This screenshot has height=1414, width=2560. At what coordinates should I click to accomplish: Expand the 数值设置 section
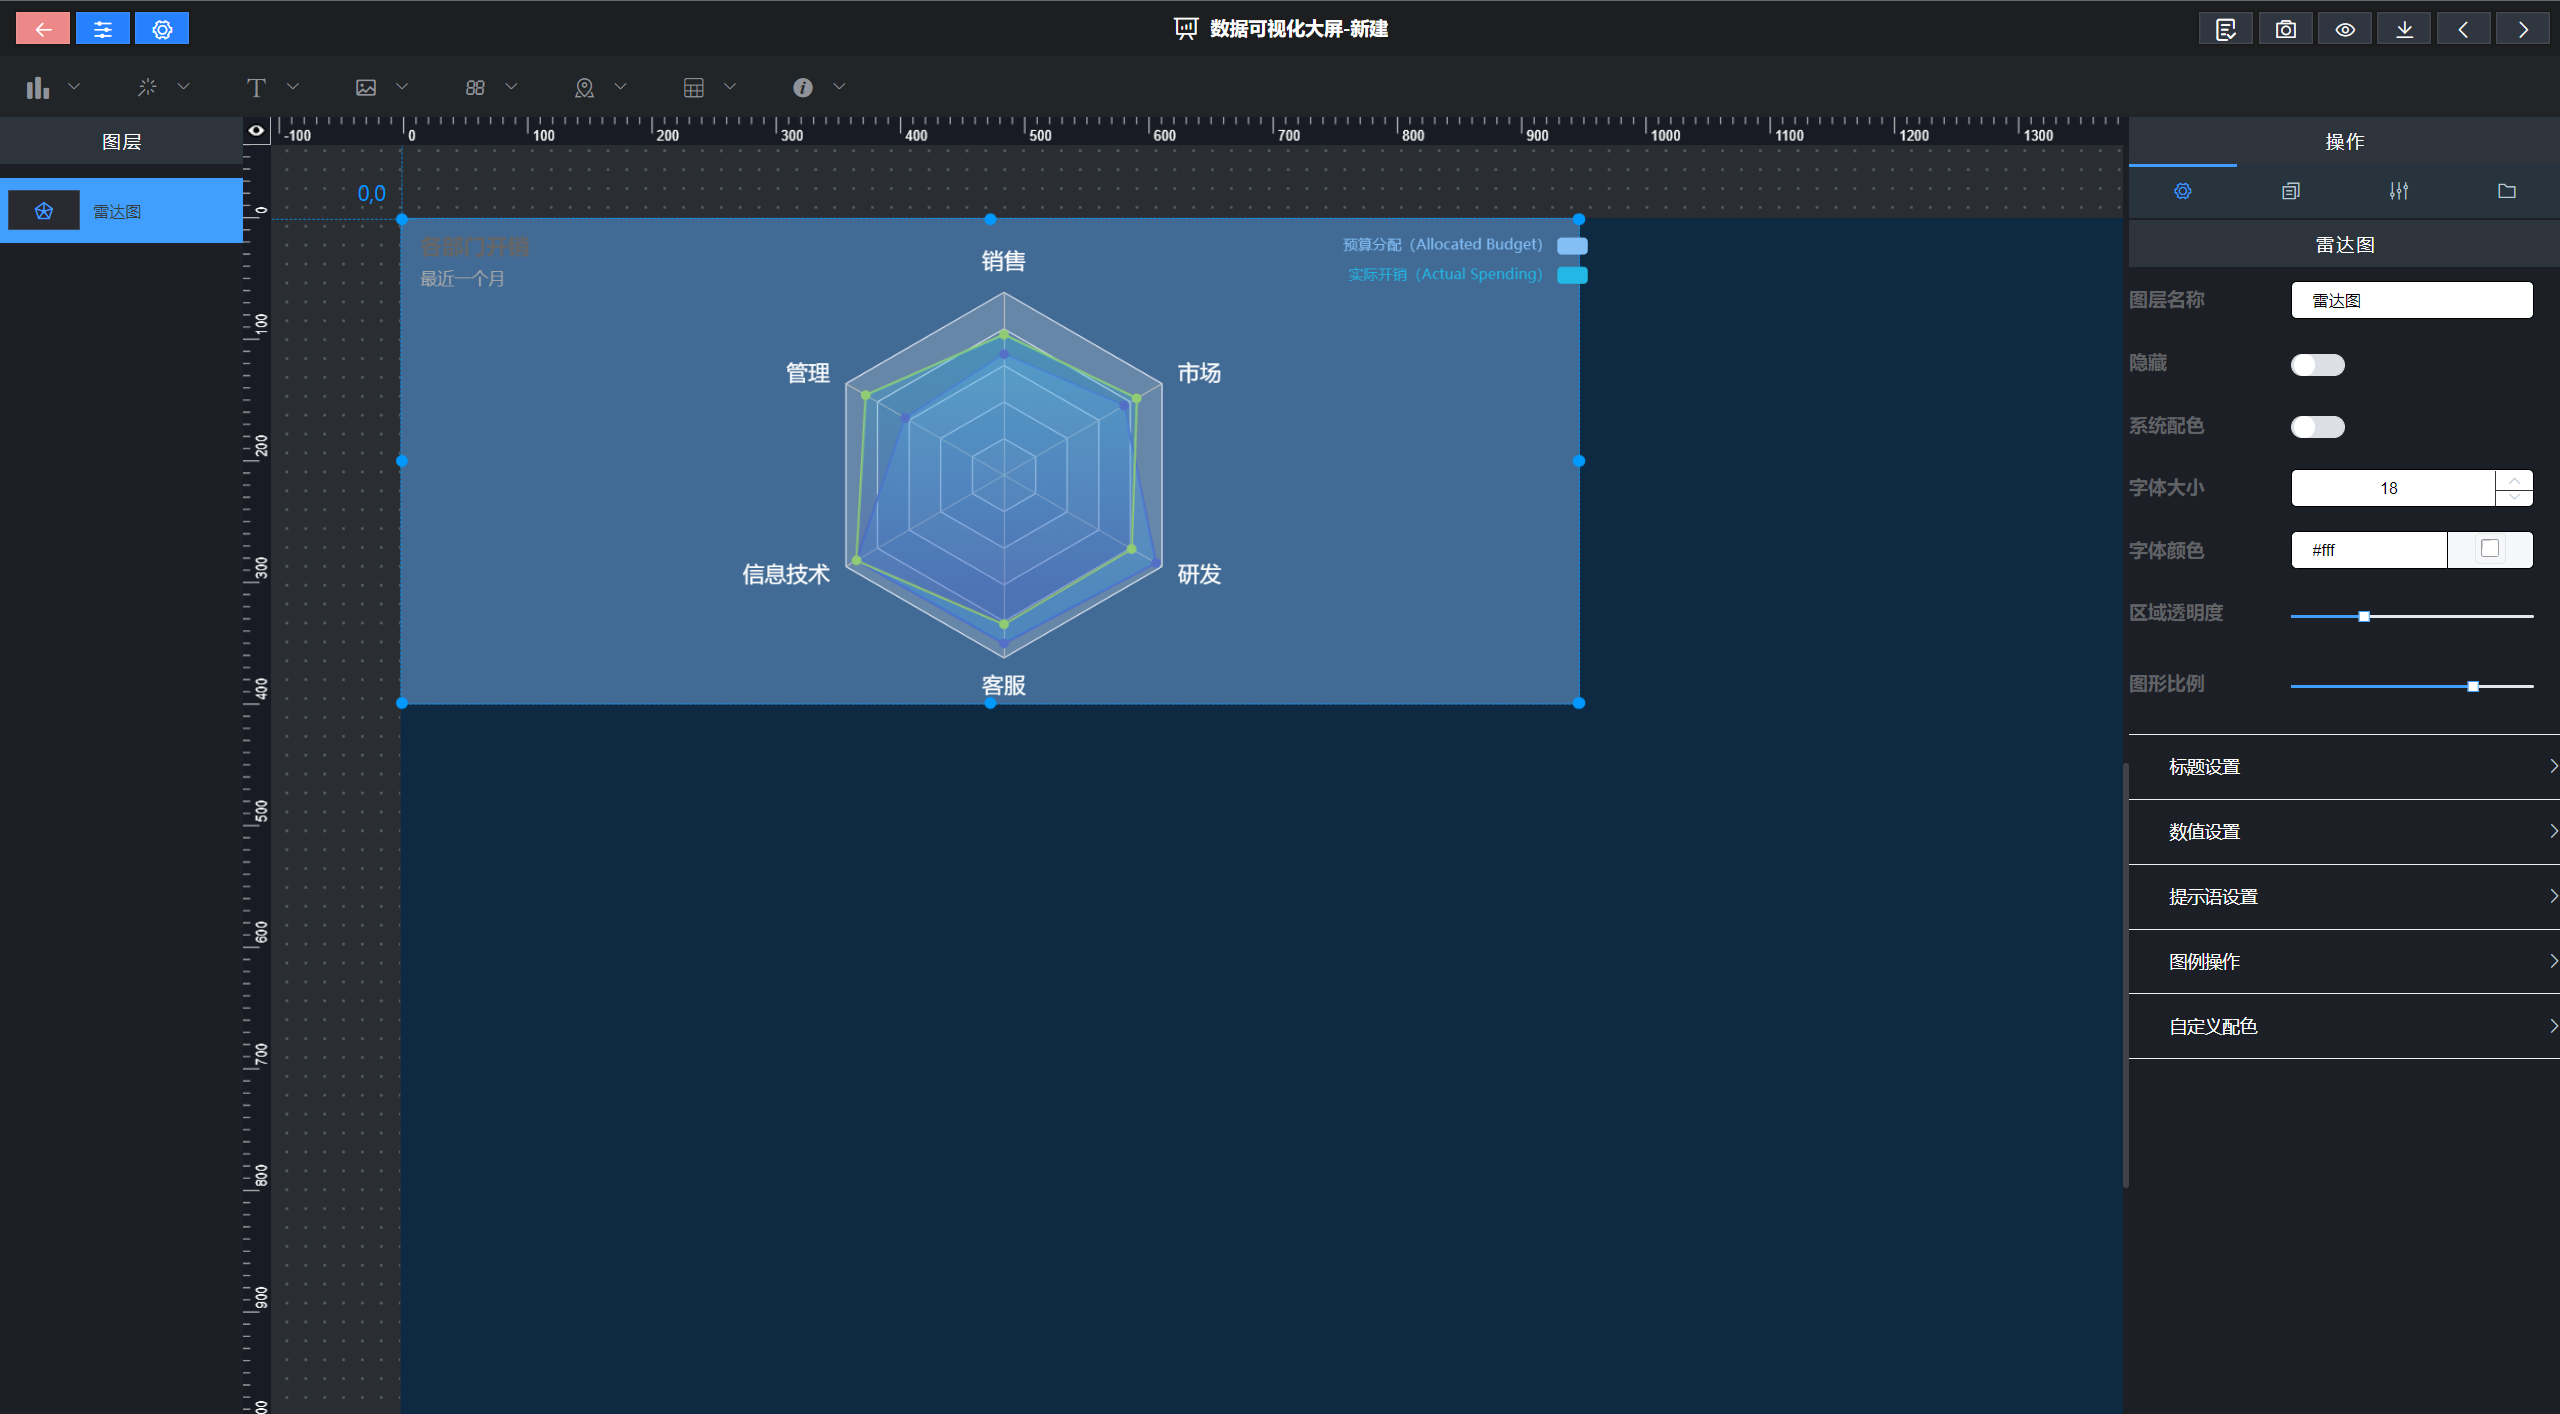point(2344,832)
